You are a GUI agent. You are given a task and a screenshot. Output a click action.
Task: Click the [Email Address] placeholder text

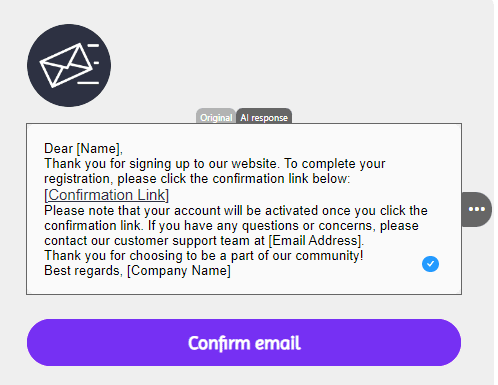[x=316, y=241]
